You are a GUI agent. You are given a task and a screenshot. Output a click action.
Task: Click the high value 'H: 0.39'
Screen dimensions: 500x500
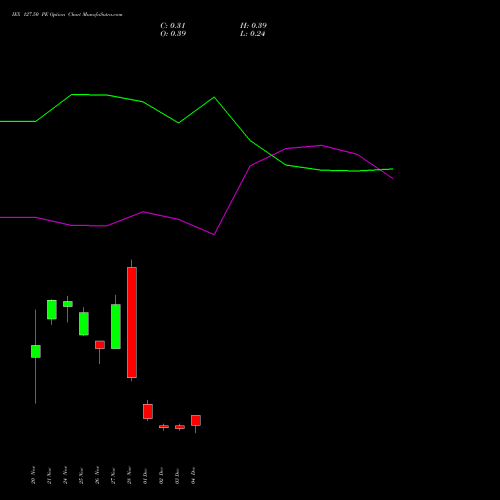pos(253,26)
